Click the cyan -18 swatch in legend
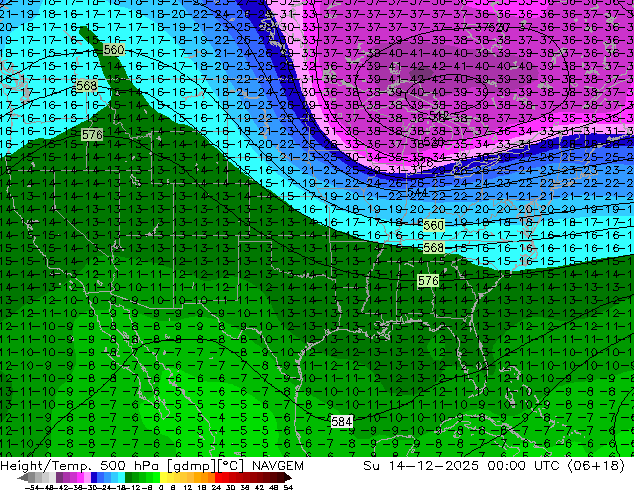 click(122, 477)
